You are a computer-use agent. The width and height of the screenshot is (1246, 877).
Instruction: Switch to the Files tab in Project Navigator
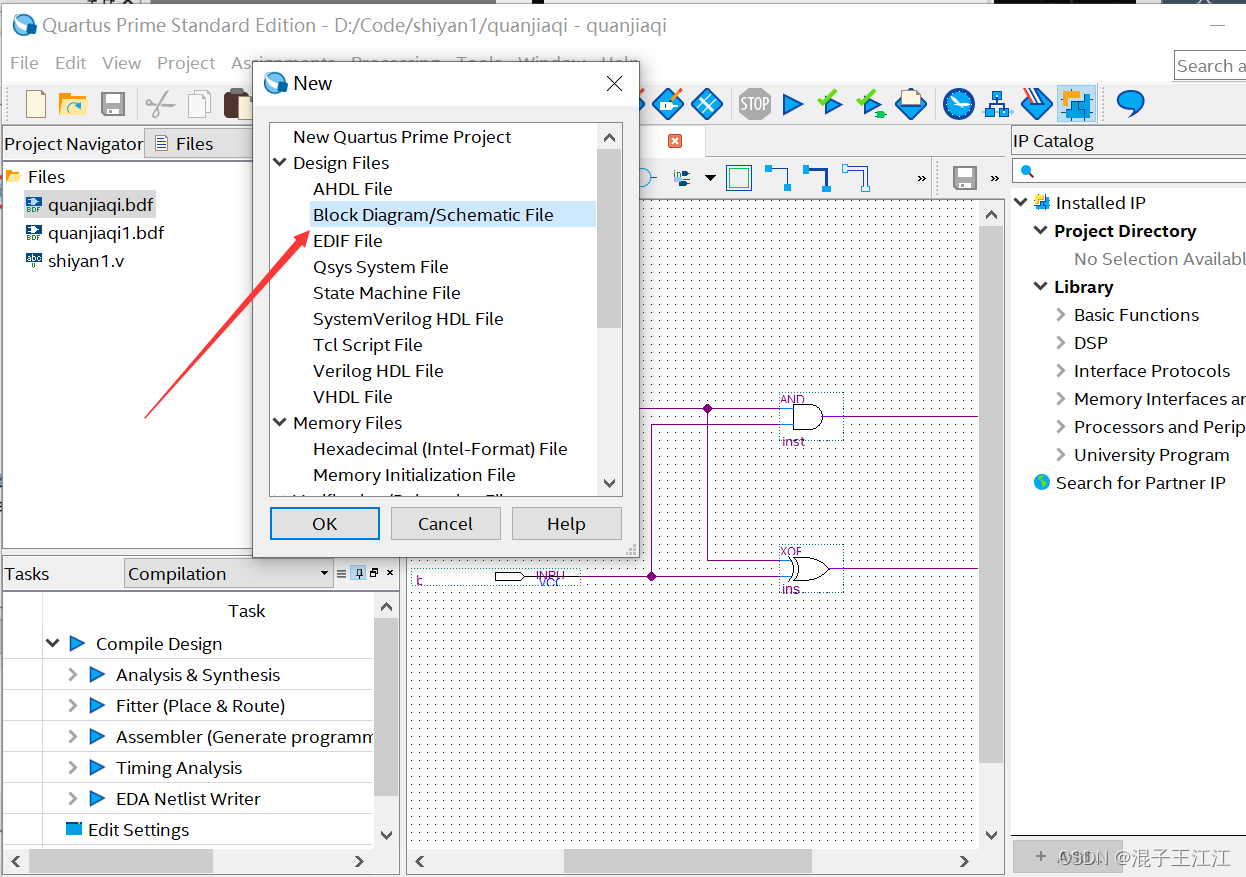click(198, 144)
